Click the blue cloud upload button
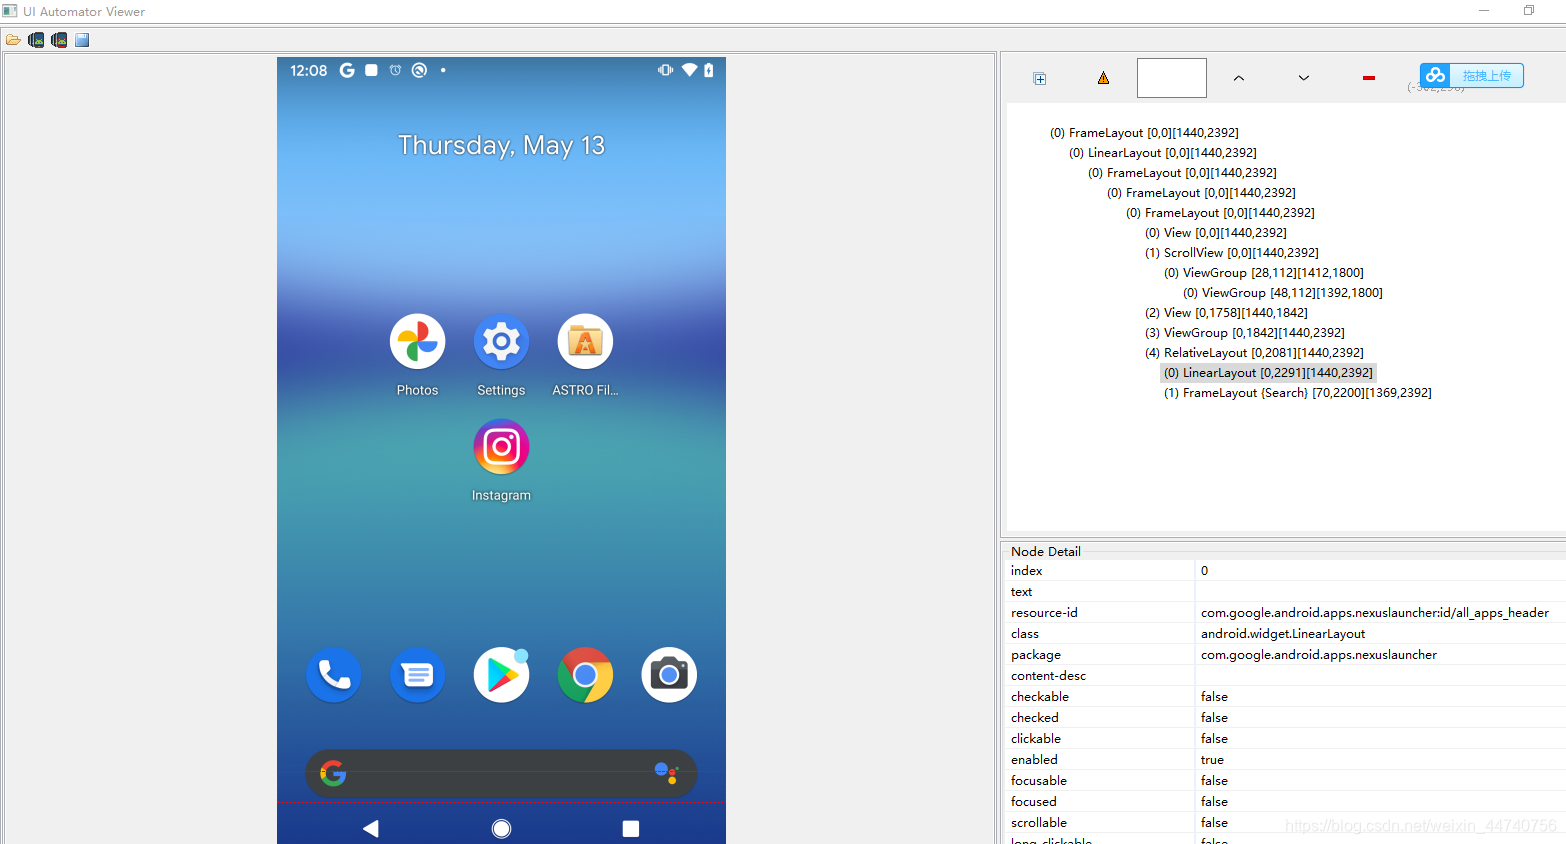Viewport: 1566px width, 844px height. (1472, 75)
